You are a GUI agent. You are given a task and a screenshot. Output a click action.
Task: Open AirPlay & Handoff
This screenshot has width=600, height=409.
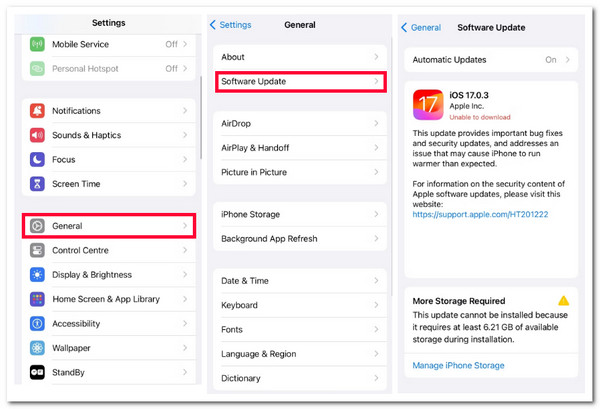pos(300,148)
